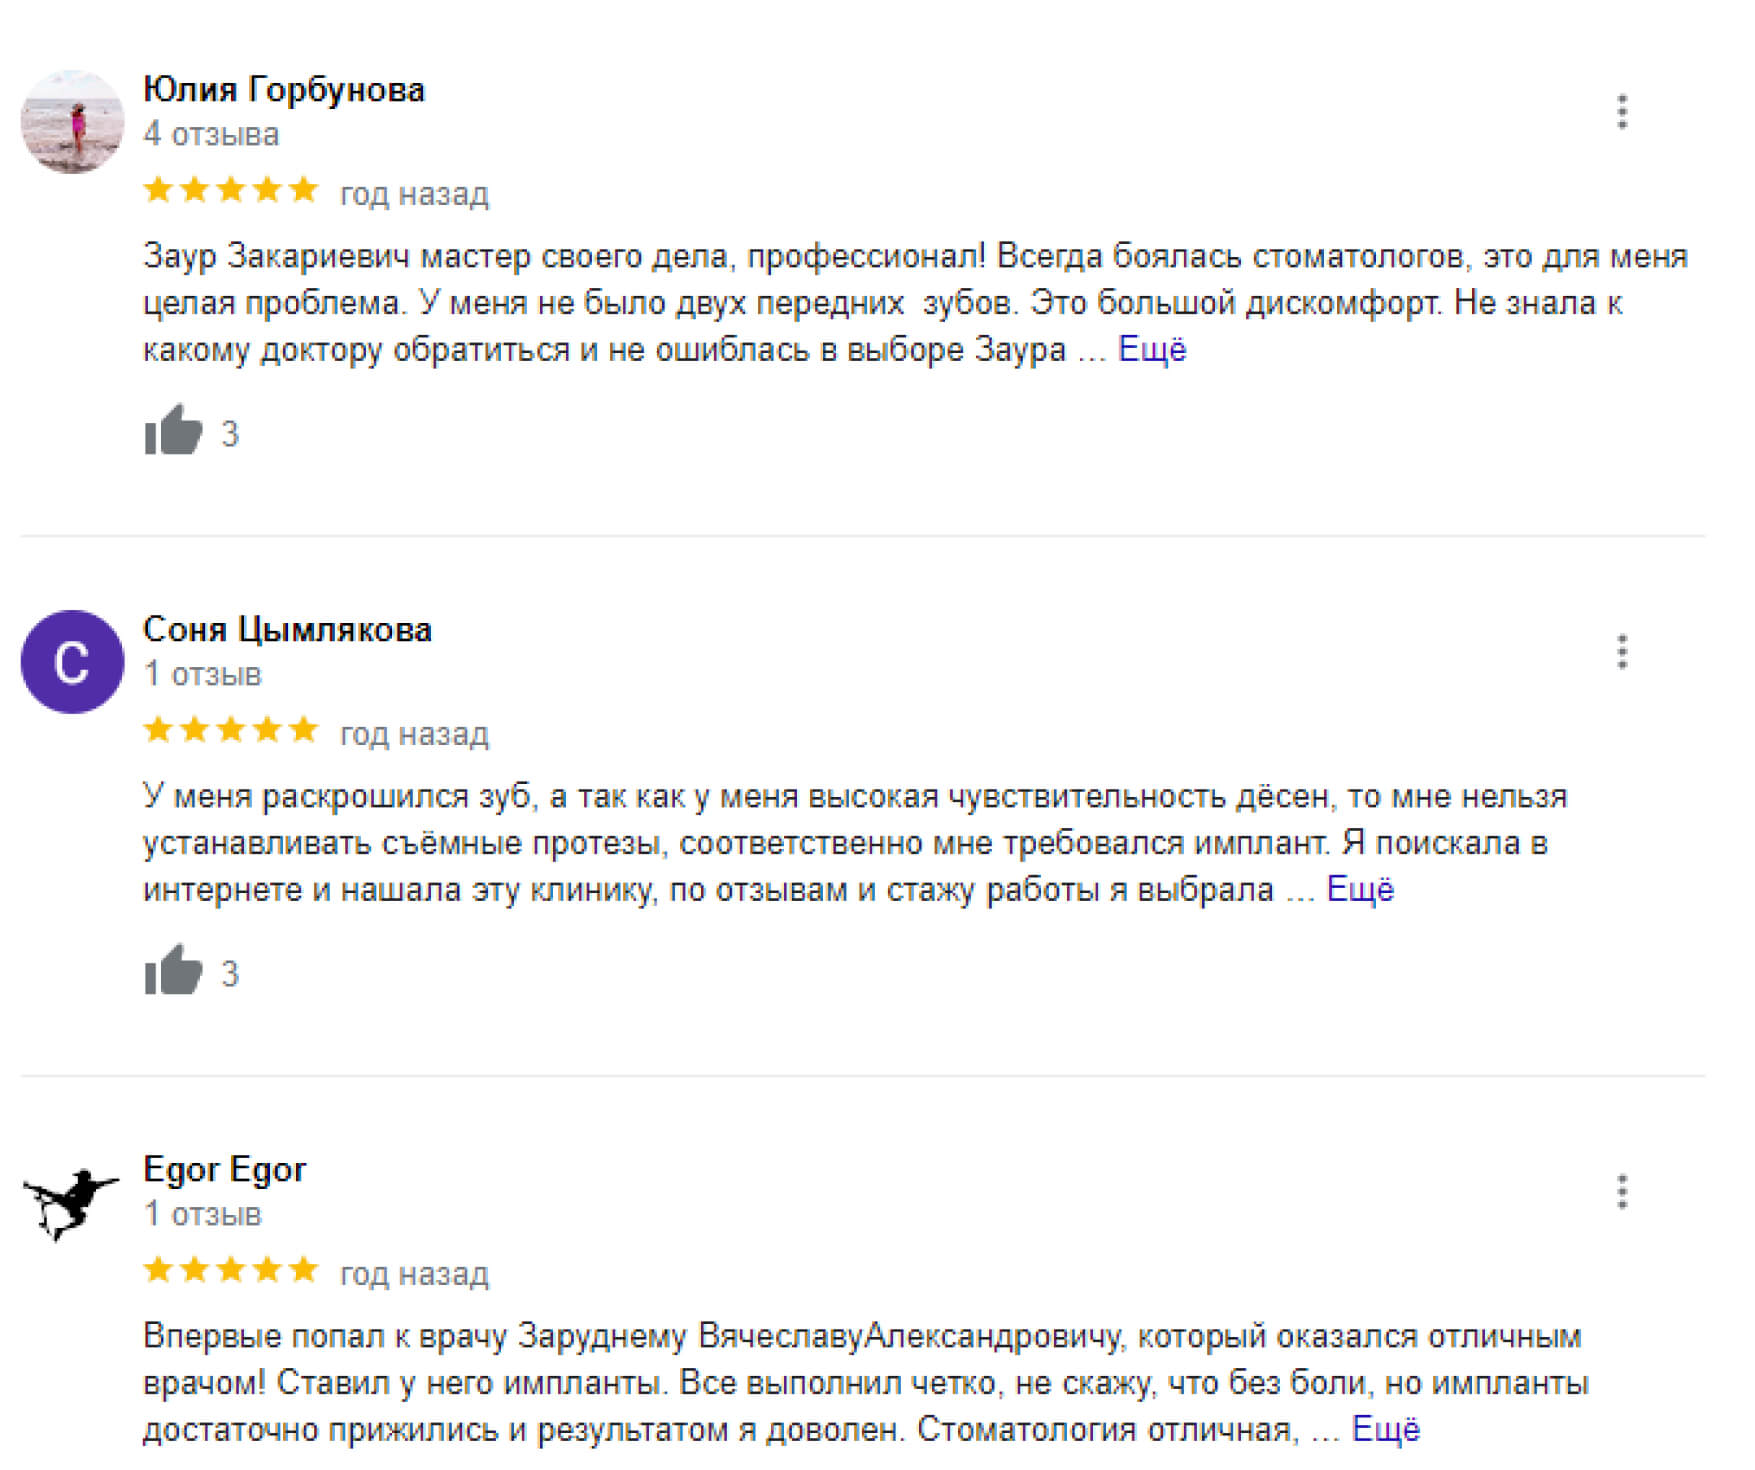
Task: Open the three-dot menu on Юлия's review
Action: click(1623, 112)
